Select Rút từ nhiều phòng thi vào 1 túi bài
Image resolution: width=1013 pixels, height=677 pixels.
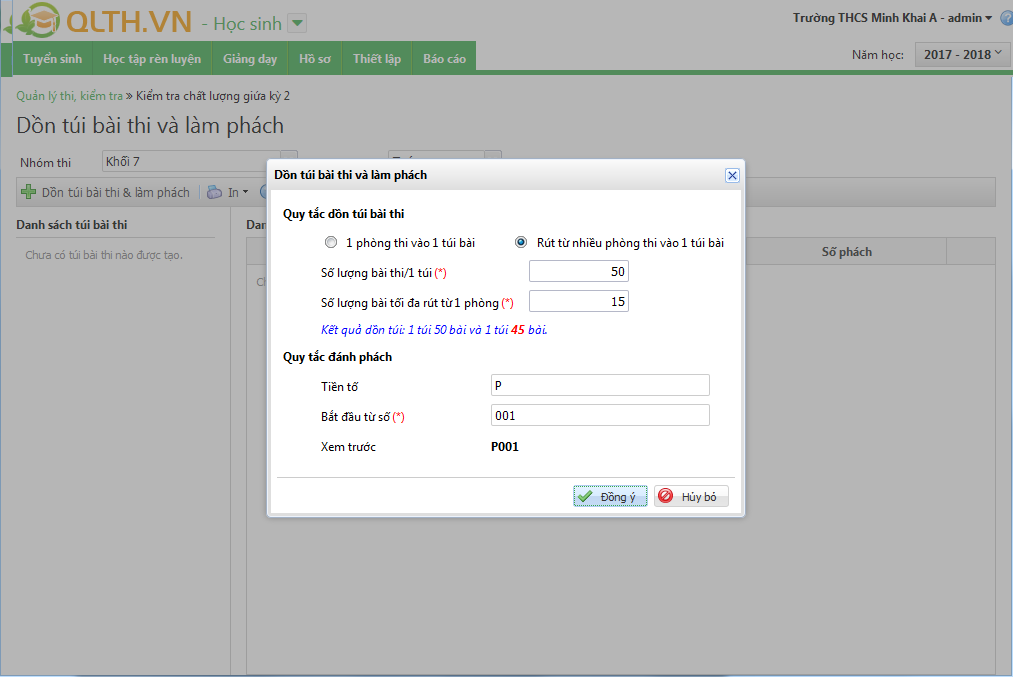(x=521, y=242)
